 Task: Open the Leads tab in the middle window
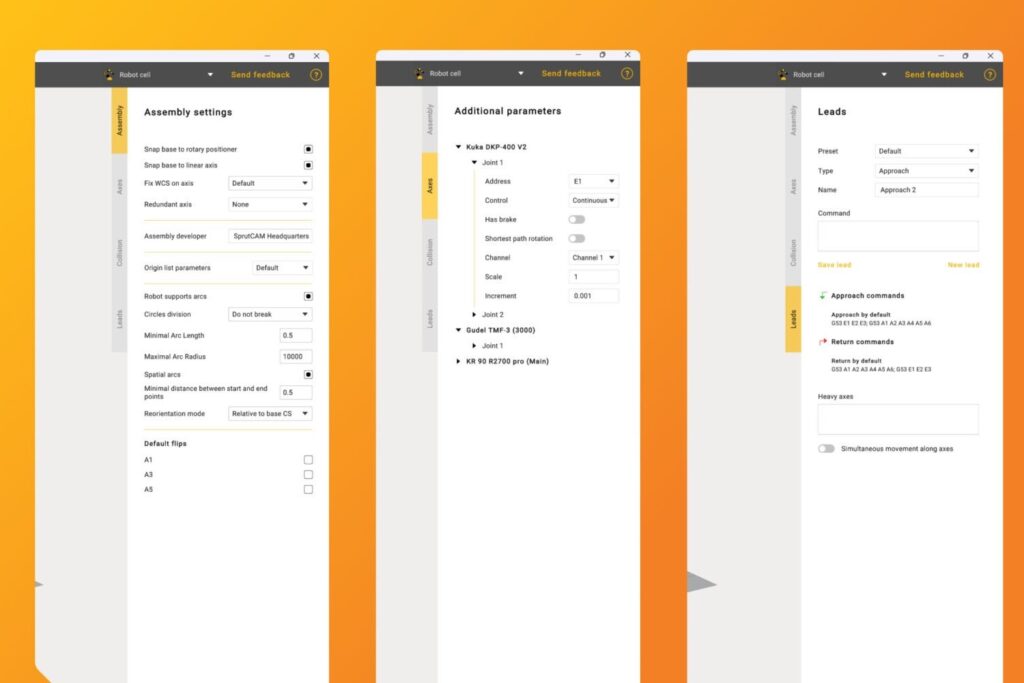coord(430,317)
